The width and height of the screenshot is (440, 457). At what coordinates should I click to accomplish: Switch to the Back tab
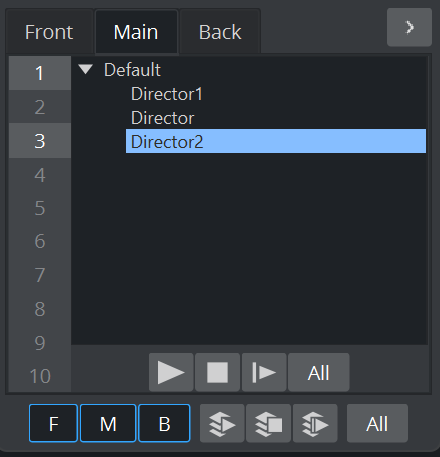click(x=220, y=32)
